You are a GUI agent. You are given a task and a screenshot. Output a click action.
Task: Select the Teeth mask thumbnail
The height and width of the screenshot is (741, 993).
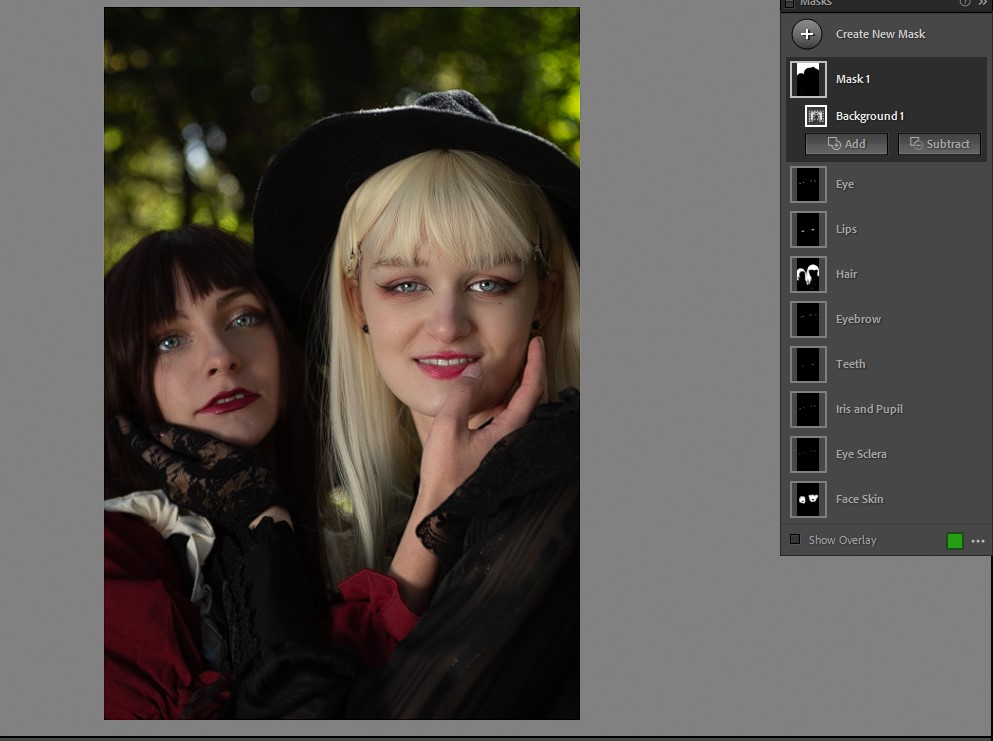pyautogui.click(x=808, y=364)
